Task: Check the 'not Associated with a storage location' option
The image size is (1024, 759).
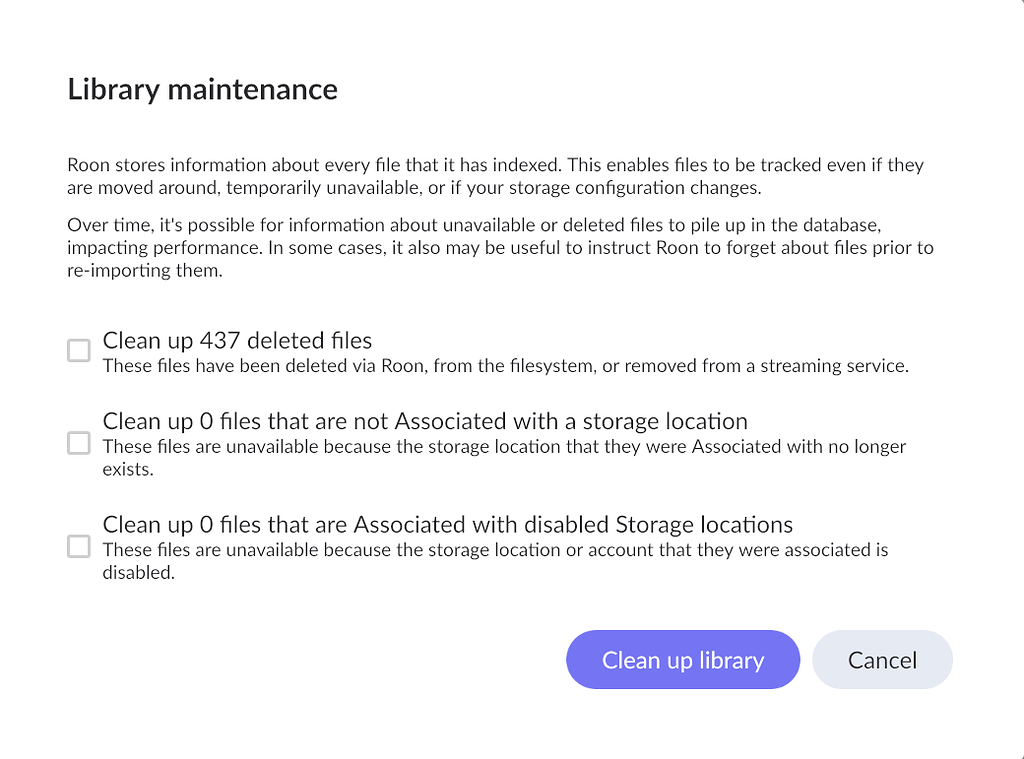Action: (x=78, y=442)
